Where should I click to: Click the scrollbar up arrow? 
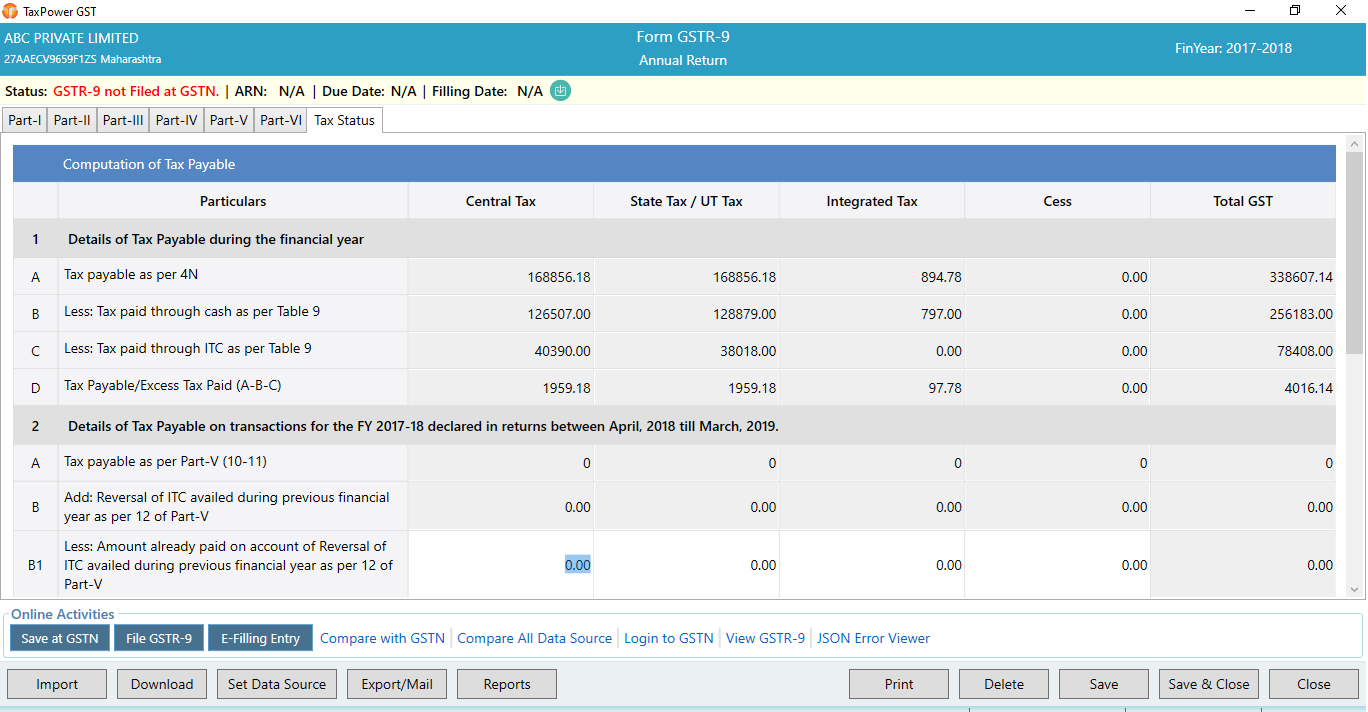[1355, 143]
